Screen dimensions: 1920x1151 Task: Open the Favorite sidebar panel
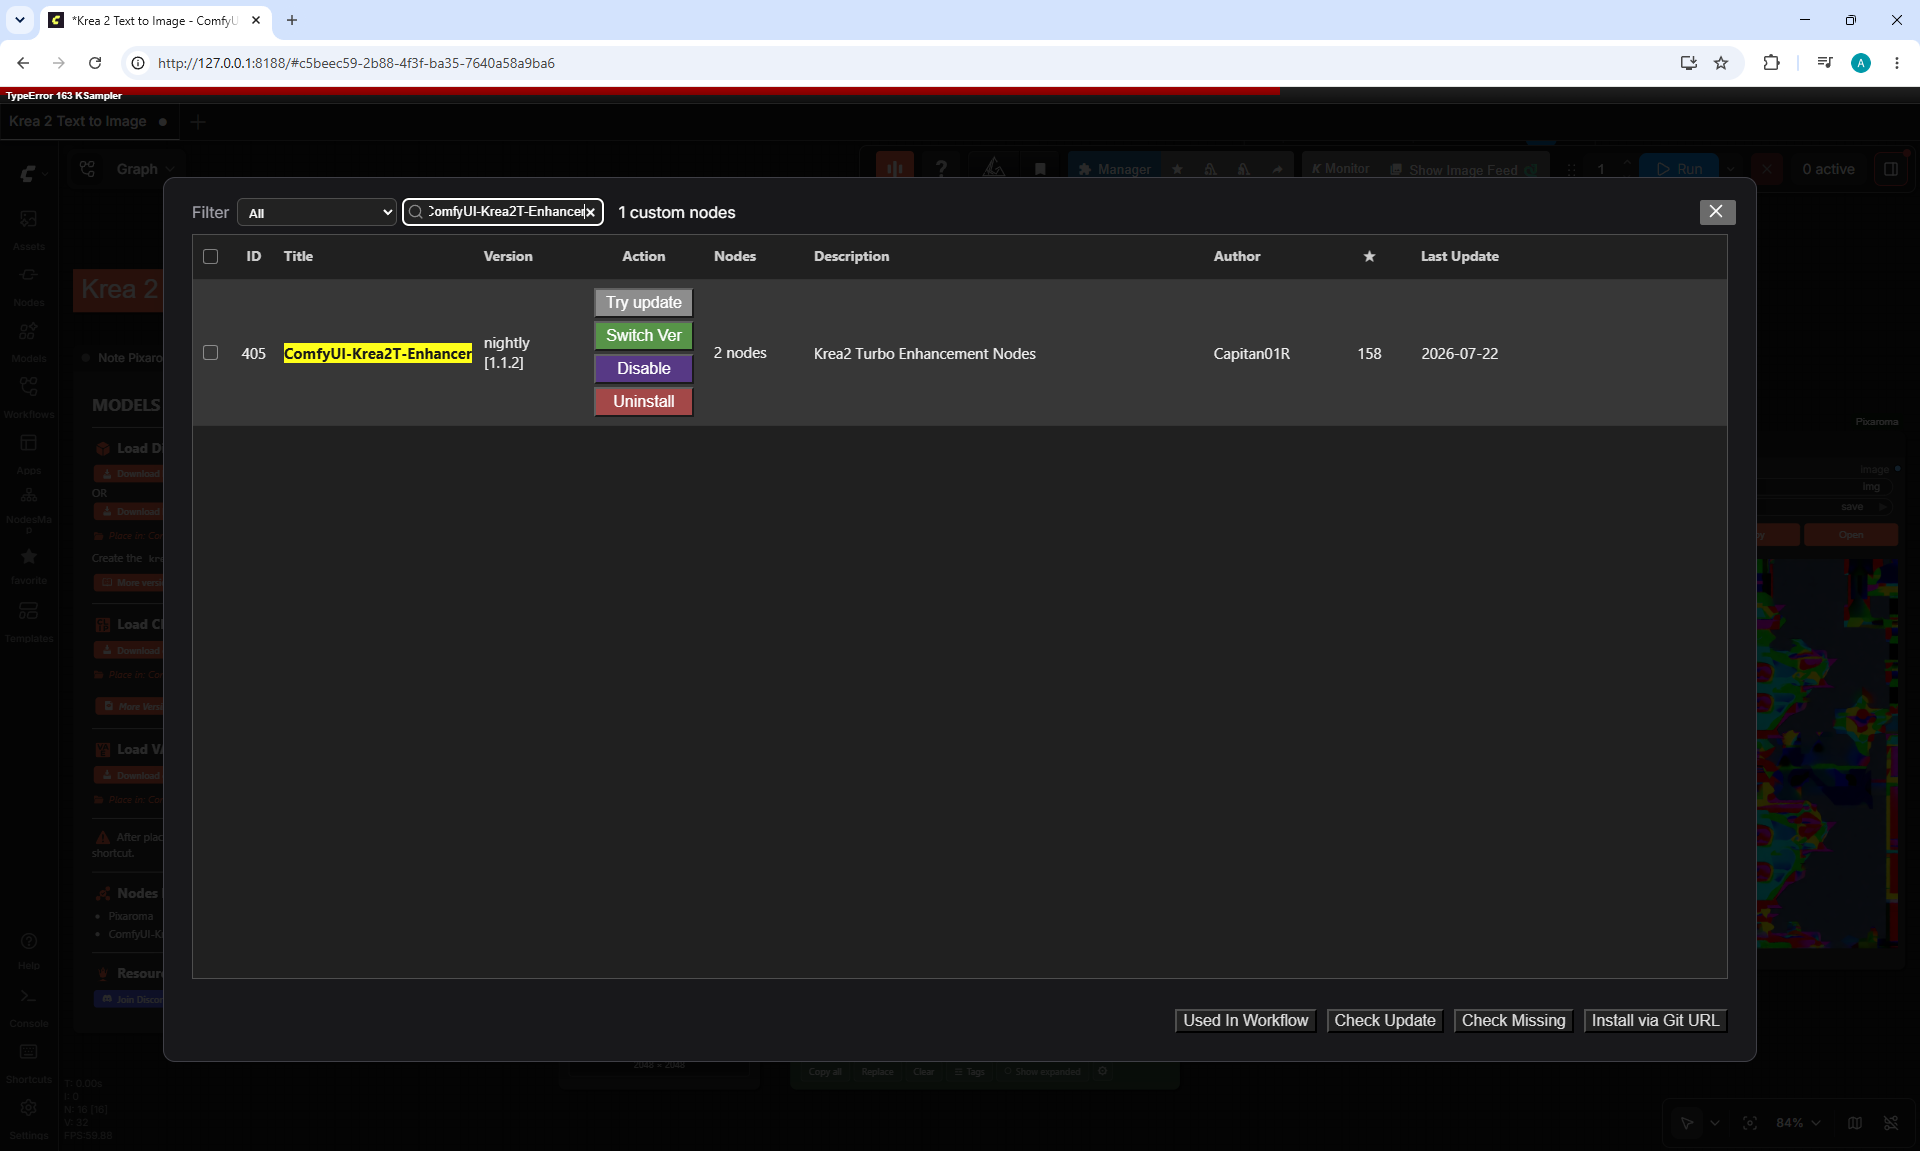coord(29,566)
